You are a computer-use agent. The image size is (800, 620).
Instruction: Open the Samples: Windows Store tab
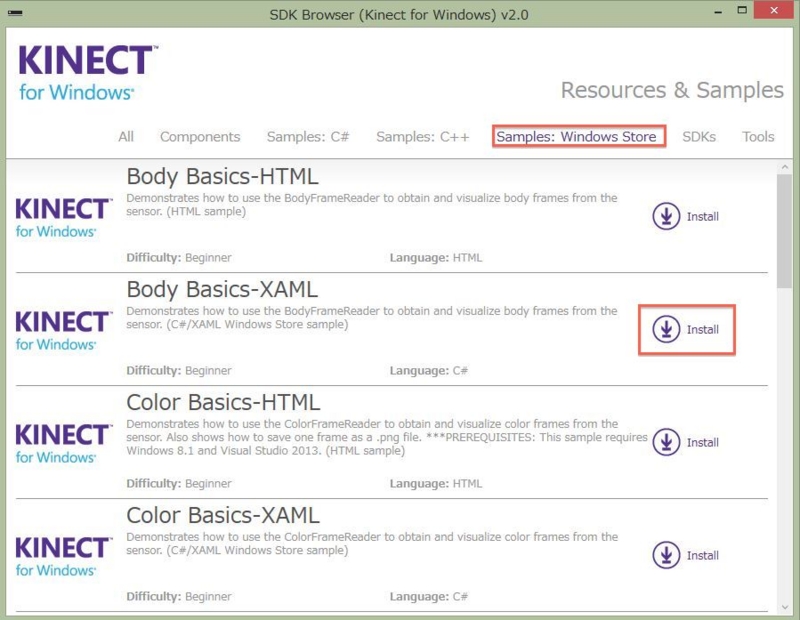tap(578, 137)
